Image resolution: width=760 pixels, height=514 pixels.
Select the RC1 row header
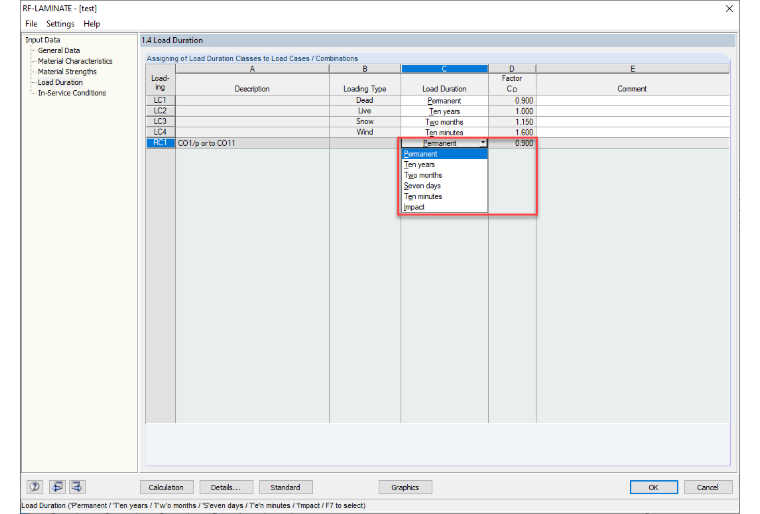[x=160, y=143]
